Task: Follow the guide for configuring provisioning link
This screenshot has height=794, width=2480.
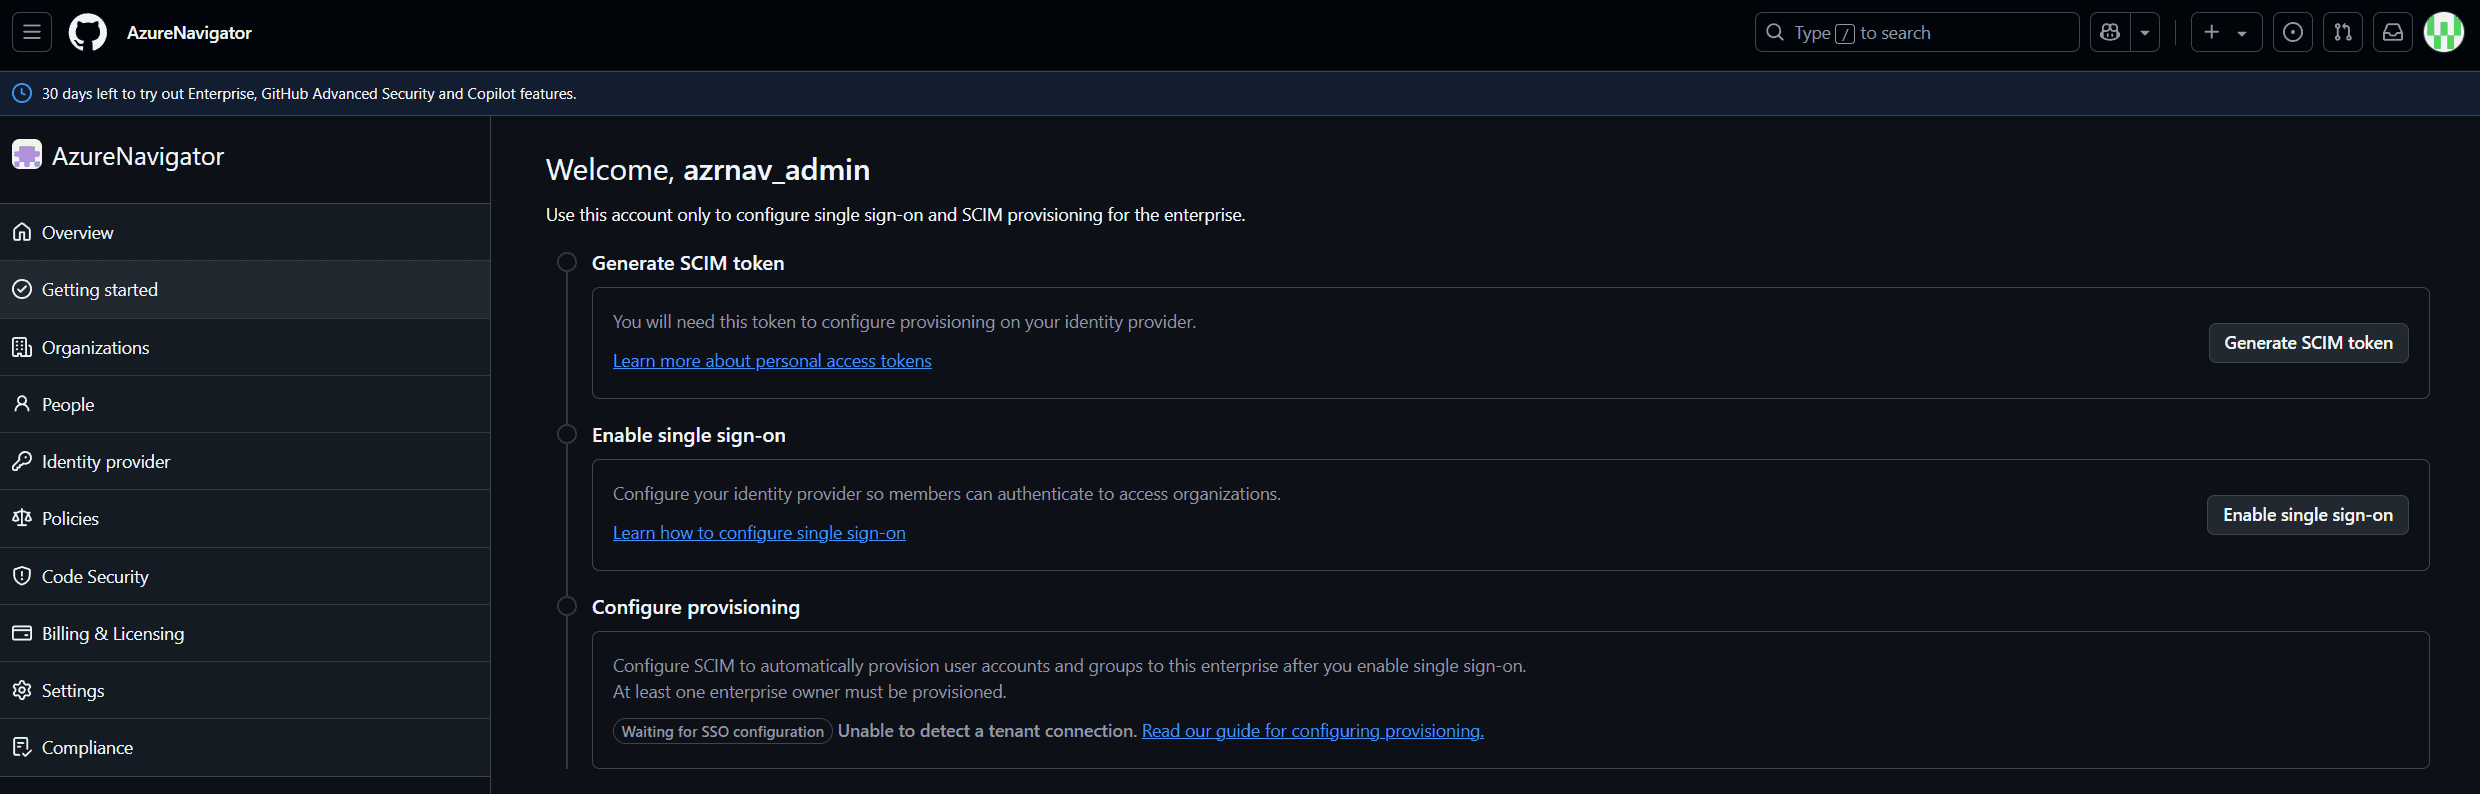Action: (x=1312, y=731)
